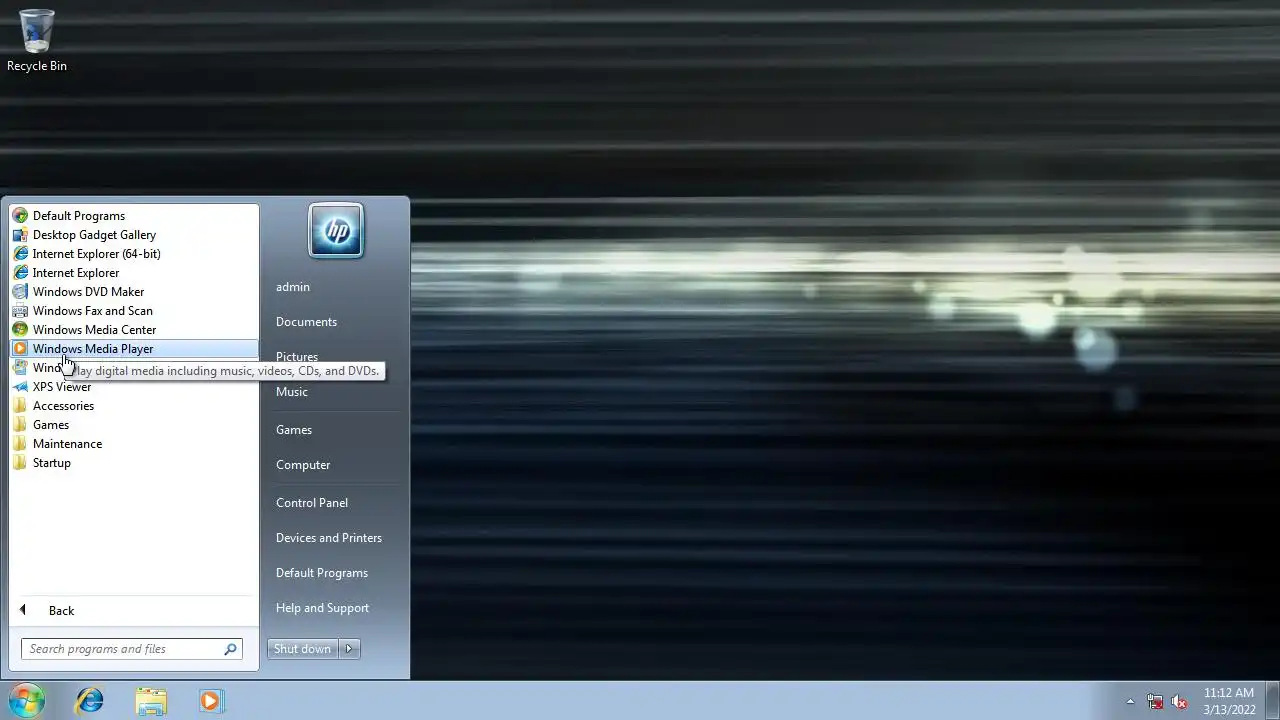
Task: Click the Accessories folder icon
Action: pyautogui.click(x=20, y=405)
